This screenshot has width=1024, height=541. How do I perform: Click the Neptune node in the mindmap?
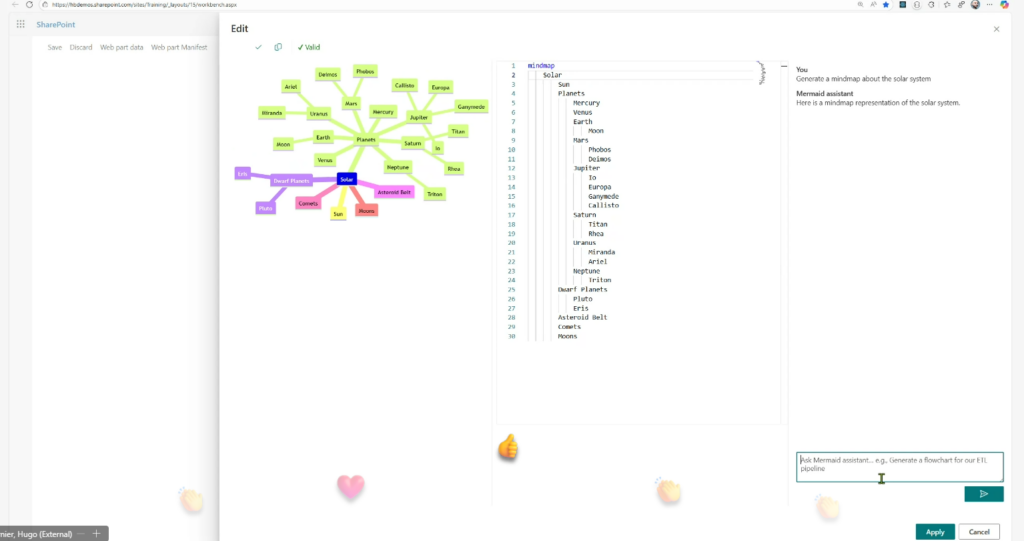click(398, 167)
